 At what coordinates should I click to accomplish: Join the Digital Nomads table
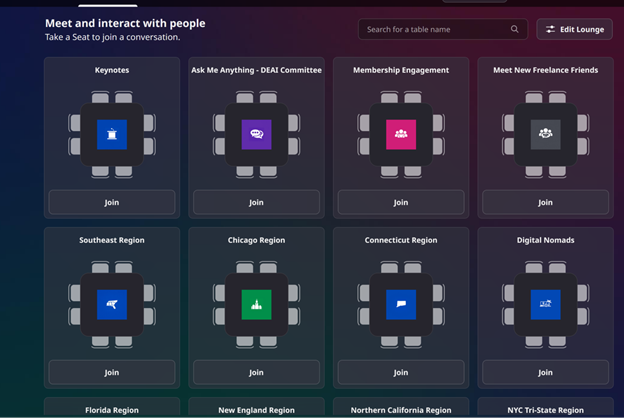pos(545,372)
